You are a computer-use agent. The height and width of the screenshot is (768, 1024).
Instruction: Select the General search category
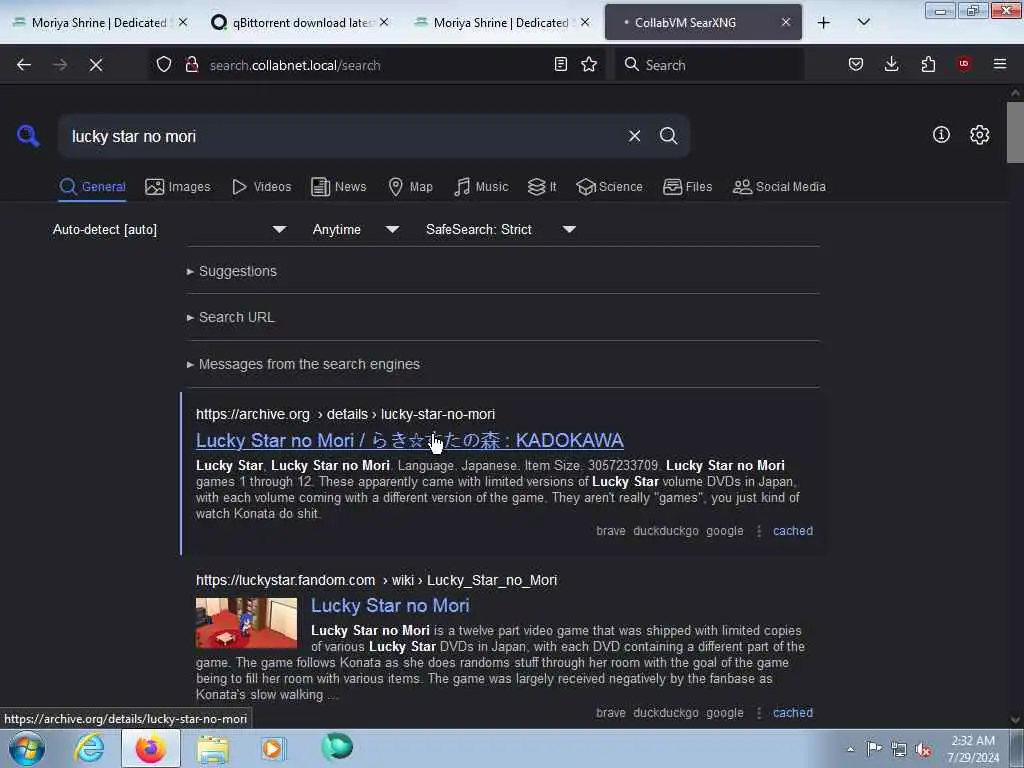(92, 187)
